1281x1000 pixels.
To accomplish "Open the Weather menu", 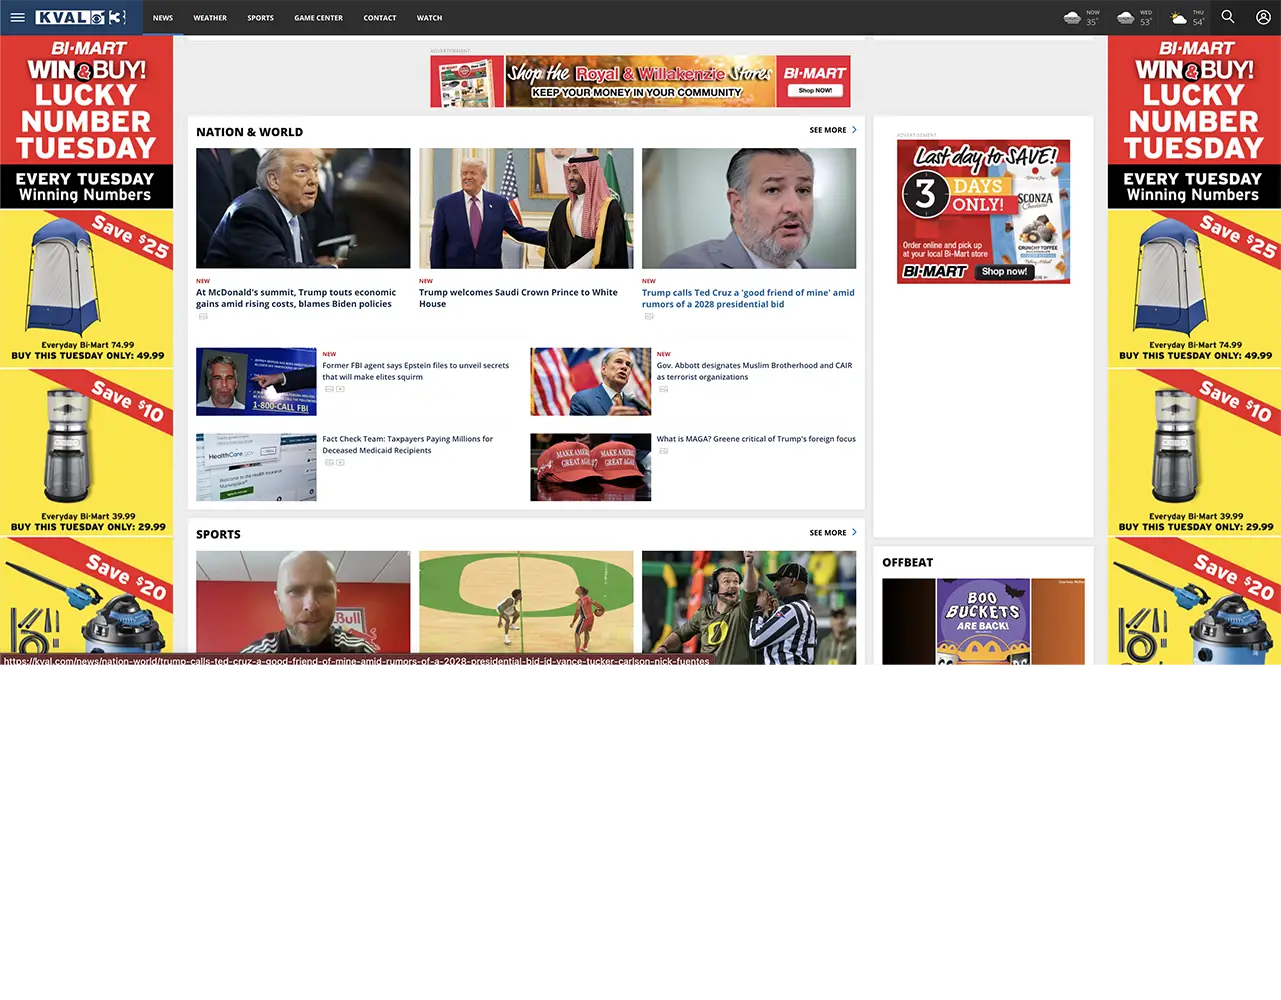I will point(210,18).
